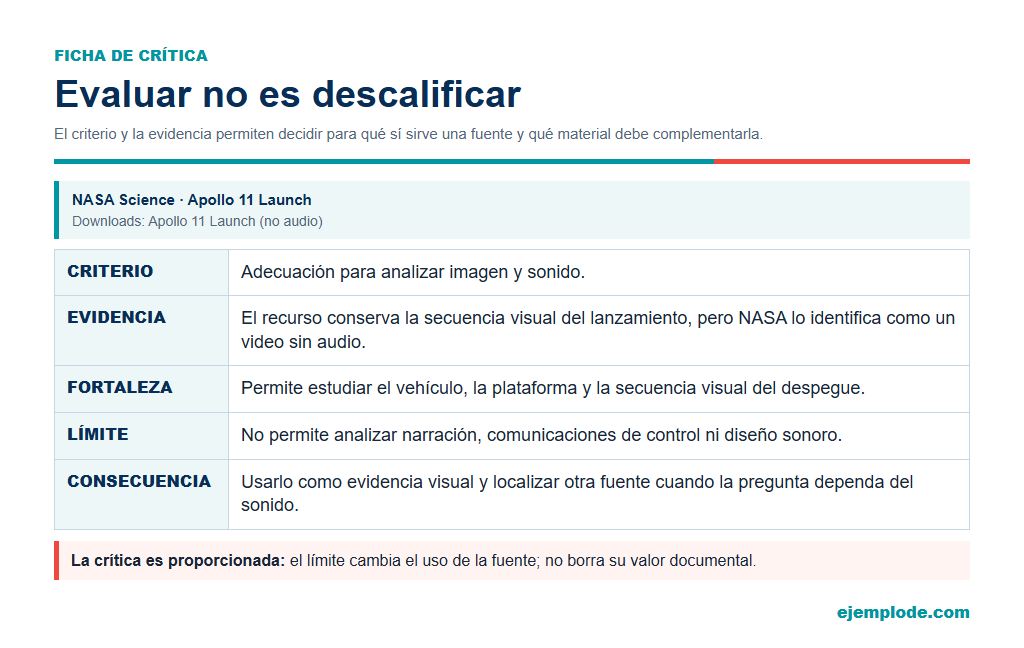Select the CRITERIO row label

(x=110, y=271)
